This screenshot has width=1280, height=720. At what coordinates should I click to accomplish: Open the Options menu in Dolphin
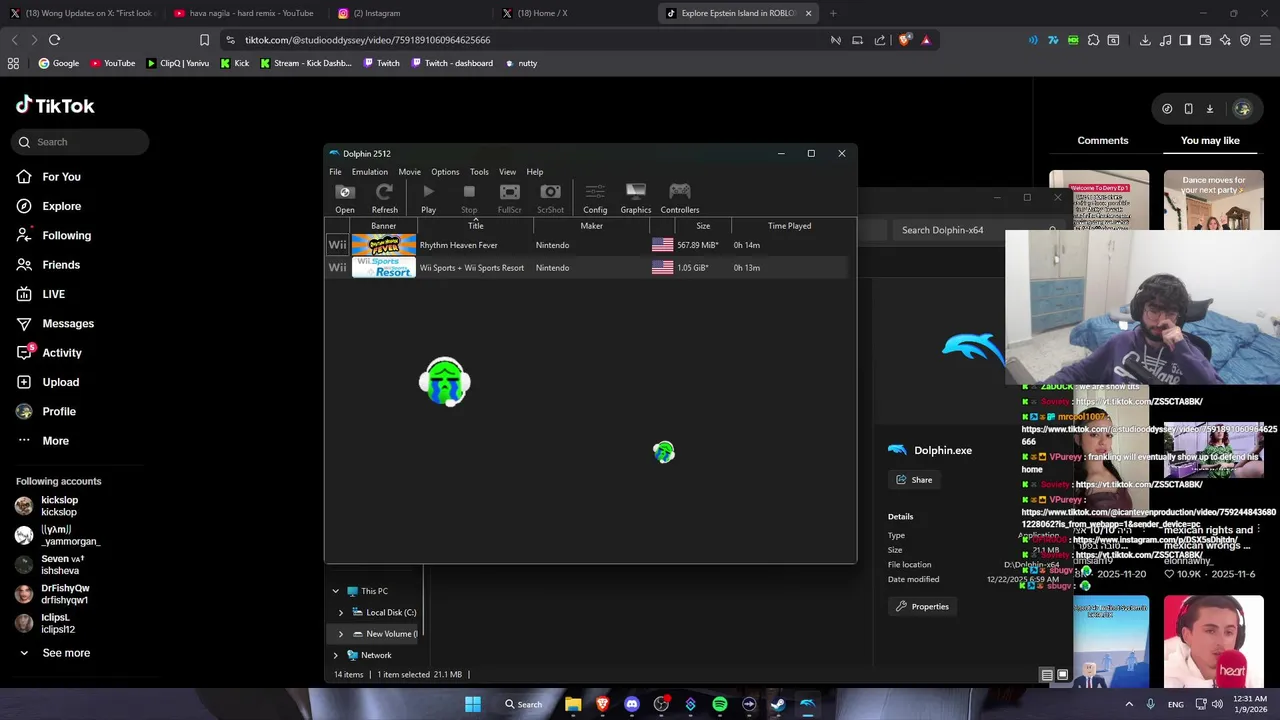tap(445, 172)
